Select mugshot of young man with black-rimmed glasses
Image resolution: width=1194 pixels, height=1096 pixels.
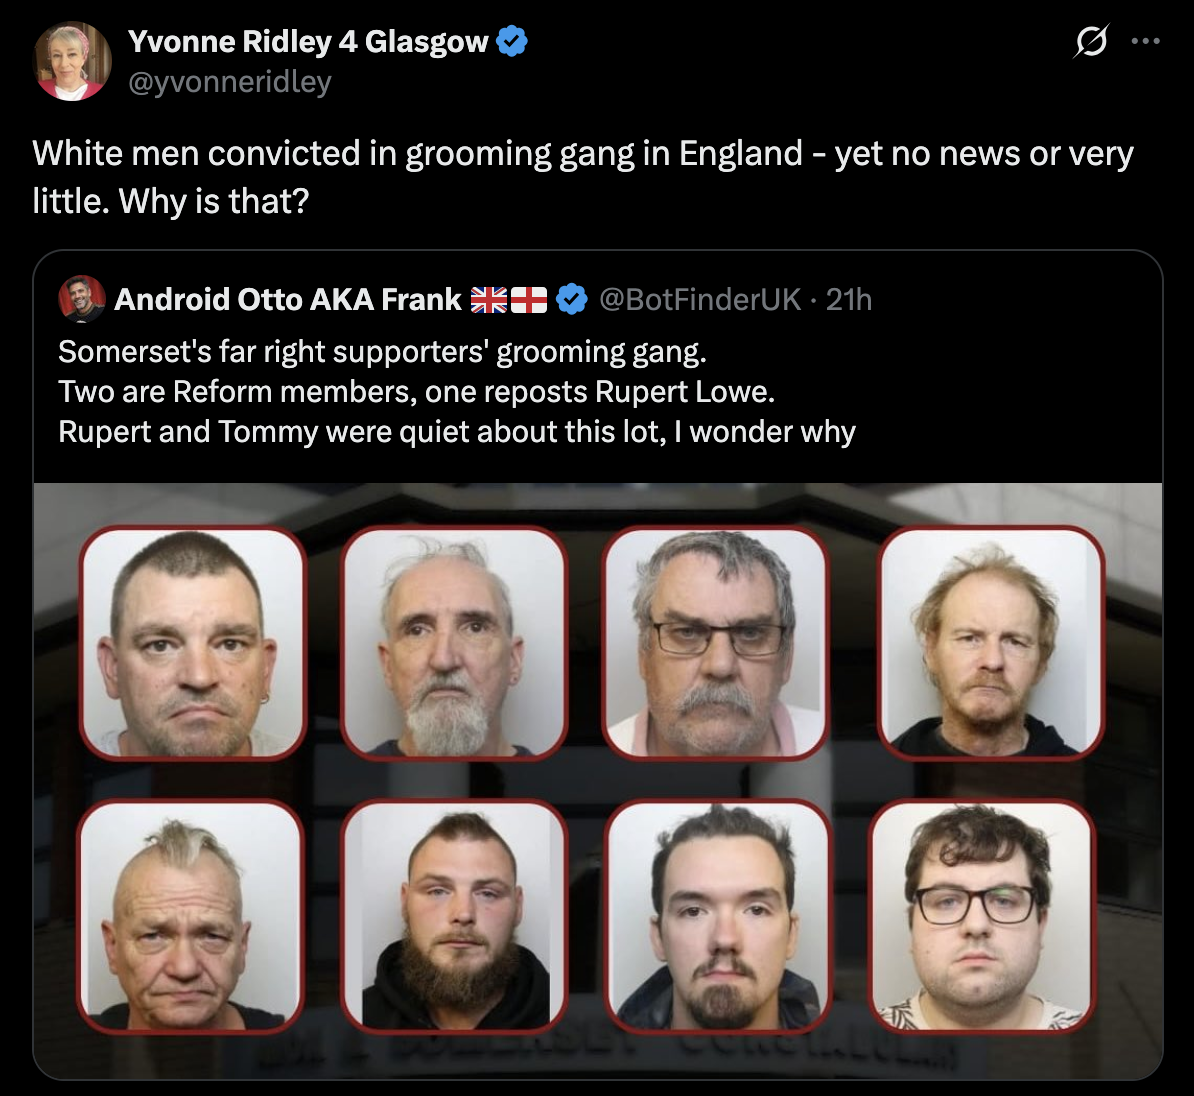tap(982, 915)
